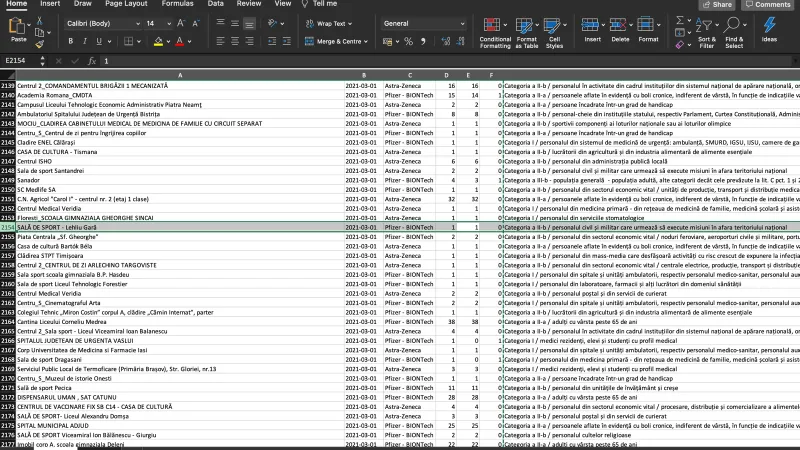Click the Clear eraser icon

pyautogui.click(x=680, y=45)
